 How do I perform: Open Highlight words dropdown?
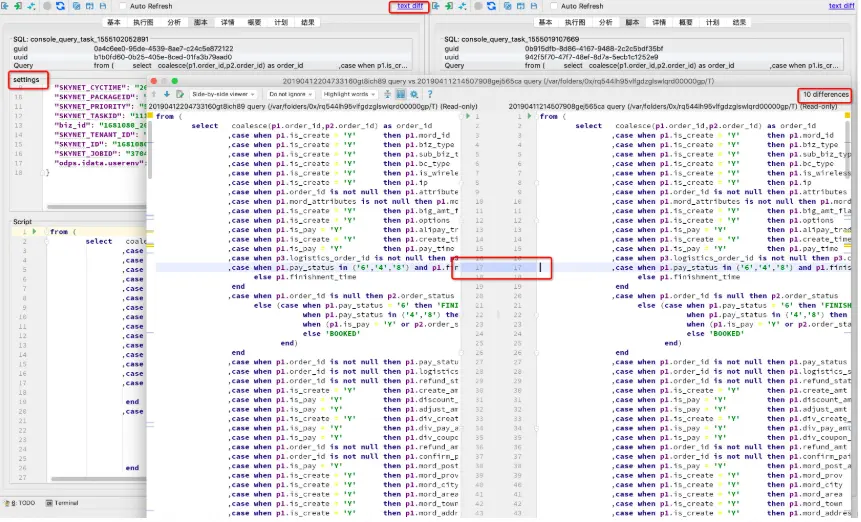(x=349, y=94)
